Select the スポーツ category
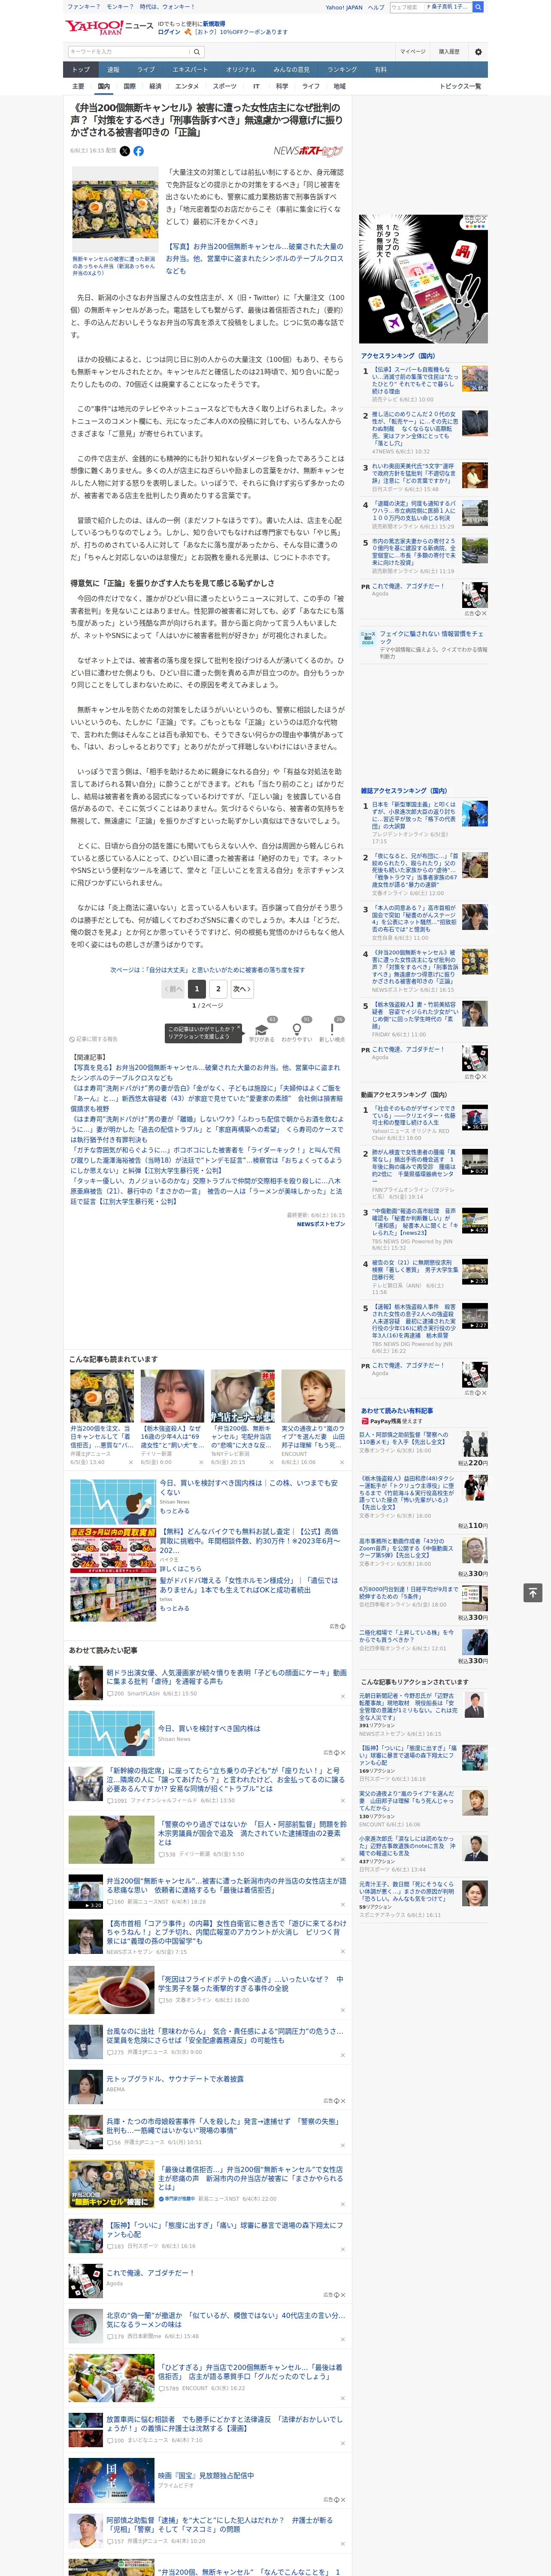551x2576 pixels. pos(225,86)
